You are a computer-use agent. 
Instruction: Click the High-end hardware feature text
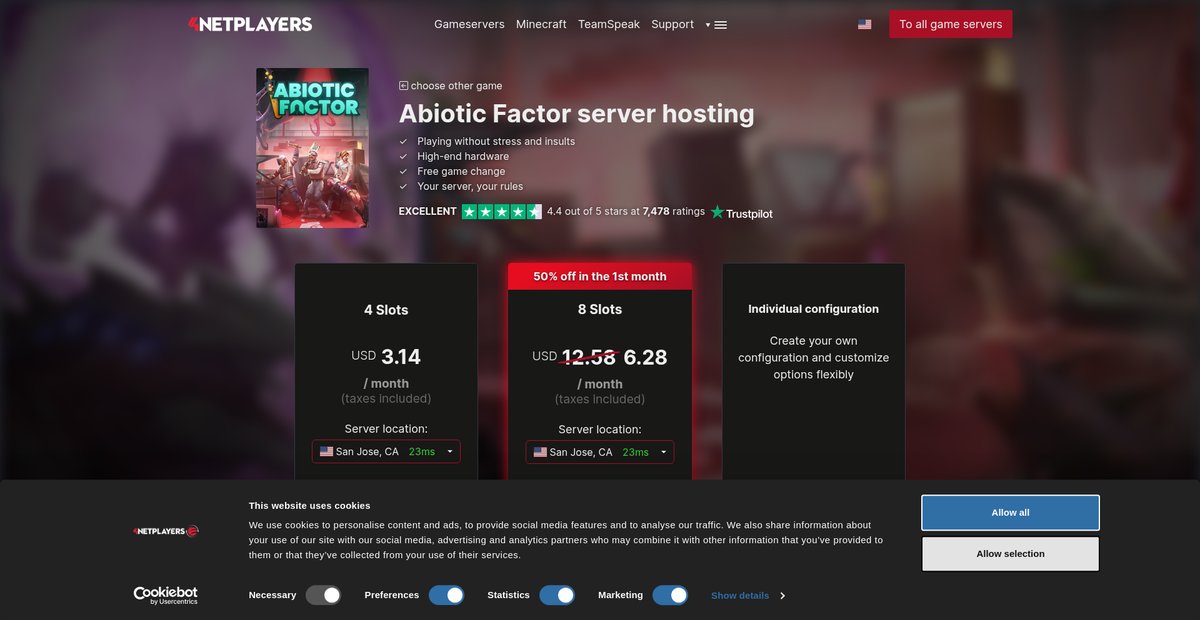click(463, 156)
